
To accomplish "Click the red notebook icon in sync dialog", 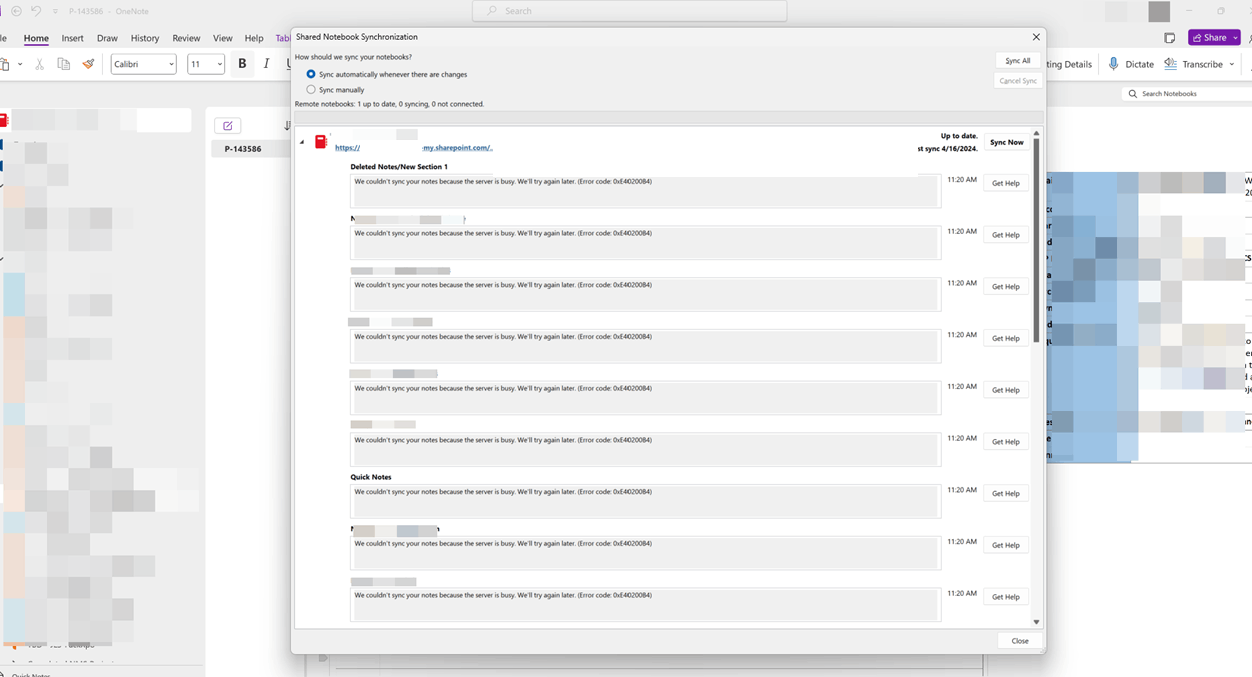I will (x=321, y=142).
